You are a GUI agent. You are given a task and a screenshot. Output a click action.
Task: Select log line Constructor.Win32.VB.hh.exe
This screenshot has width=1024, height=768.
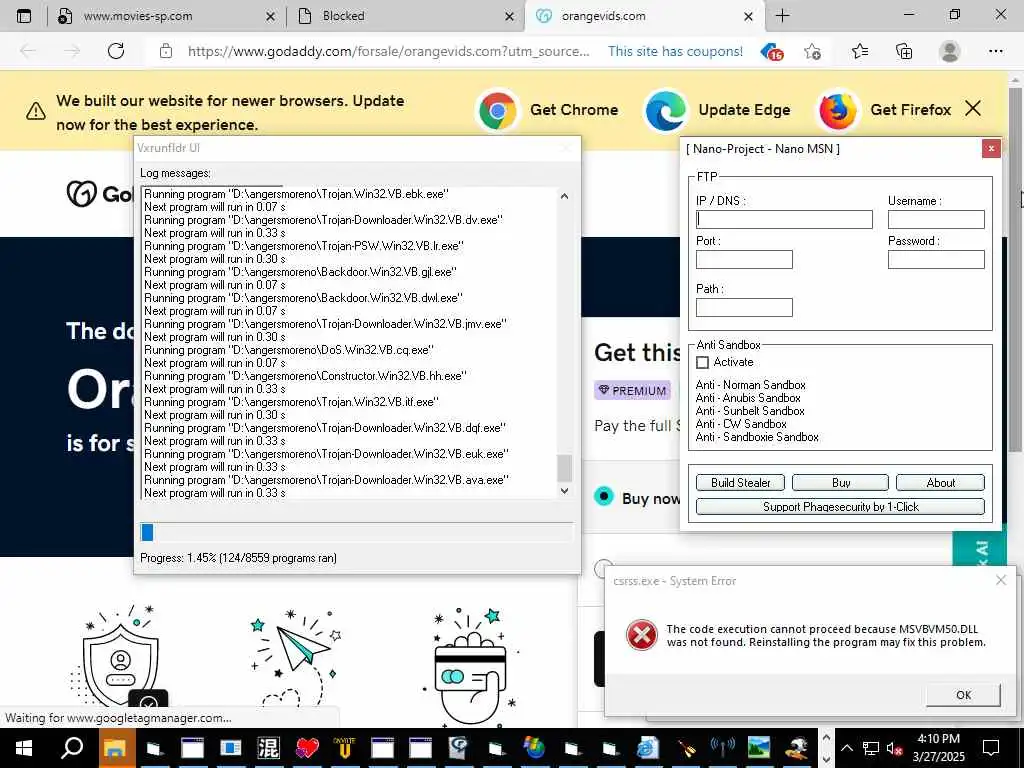click(x=306, y=376)
